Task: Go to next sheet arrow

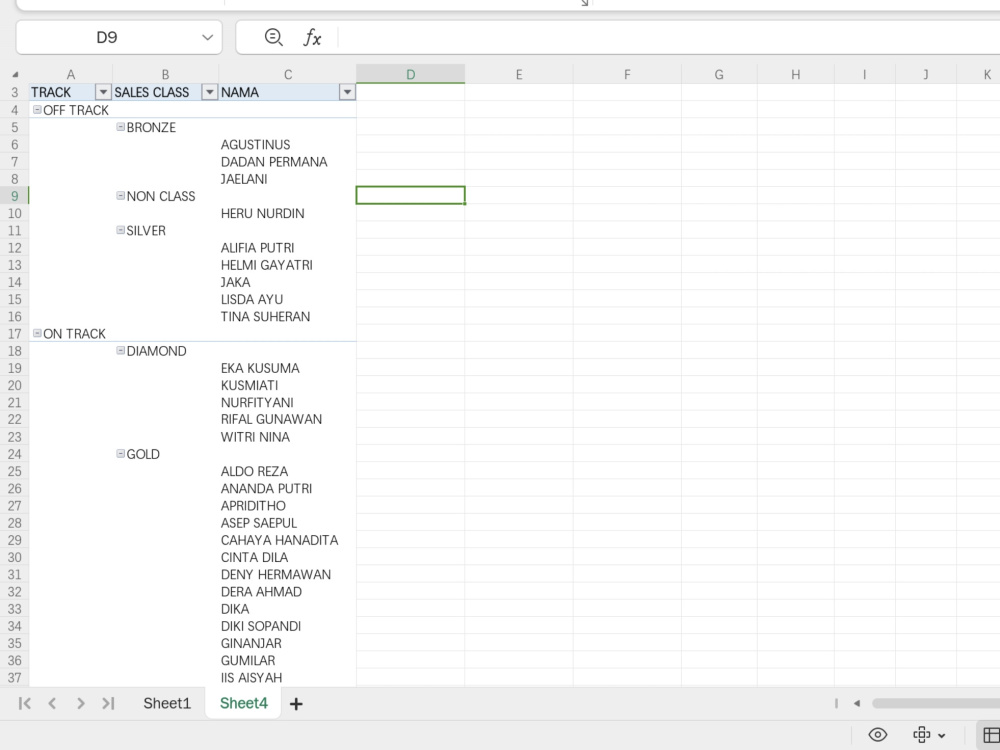Action: (x=80, y=703)
